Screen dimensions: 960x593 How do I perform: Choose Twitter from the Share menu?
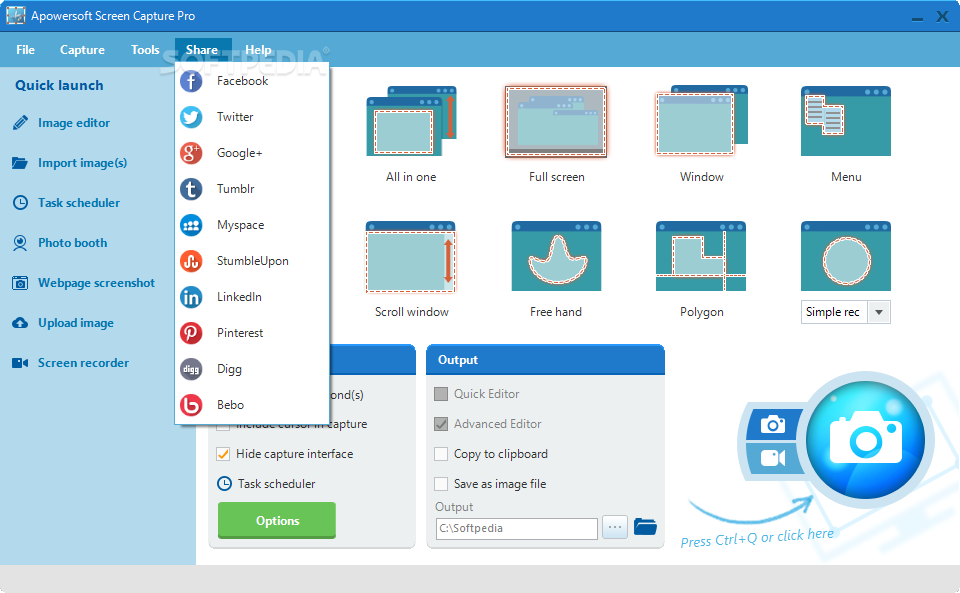pos(252,117)
